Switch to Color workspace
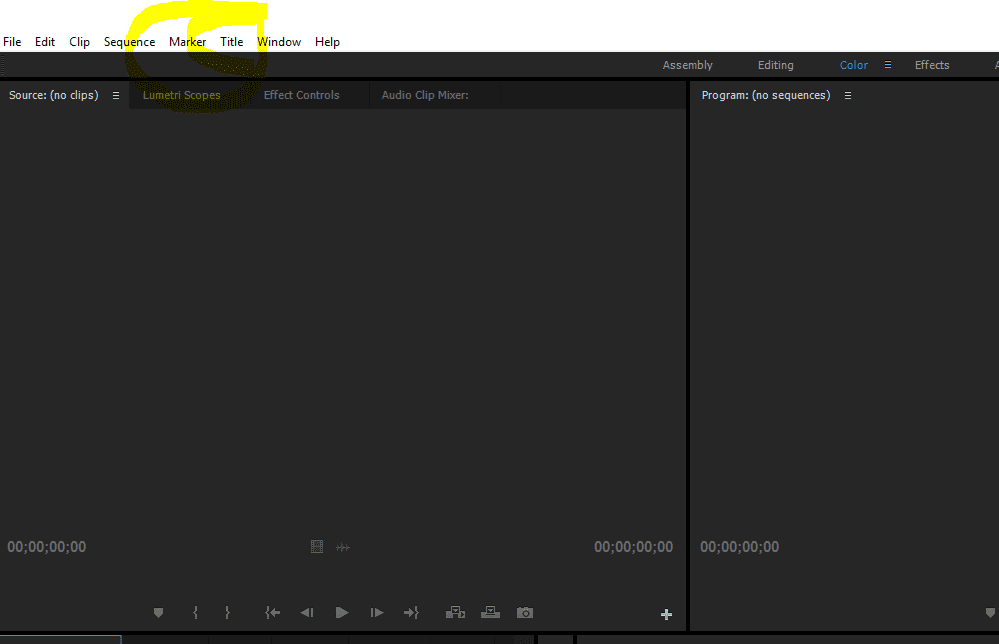 [x=854, y=65]
